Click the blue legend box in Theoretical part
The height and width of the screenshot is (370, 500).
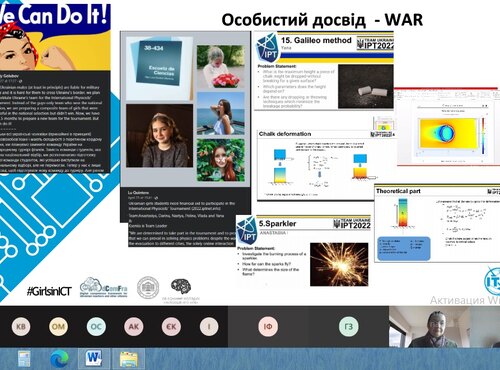pos(404,248)
